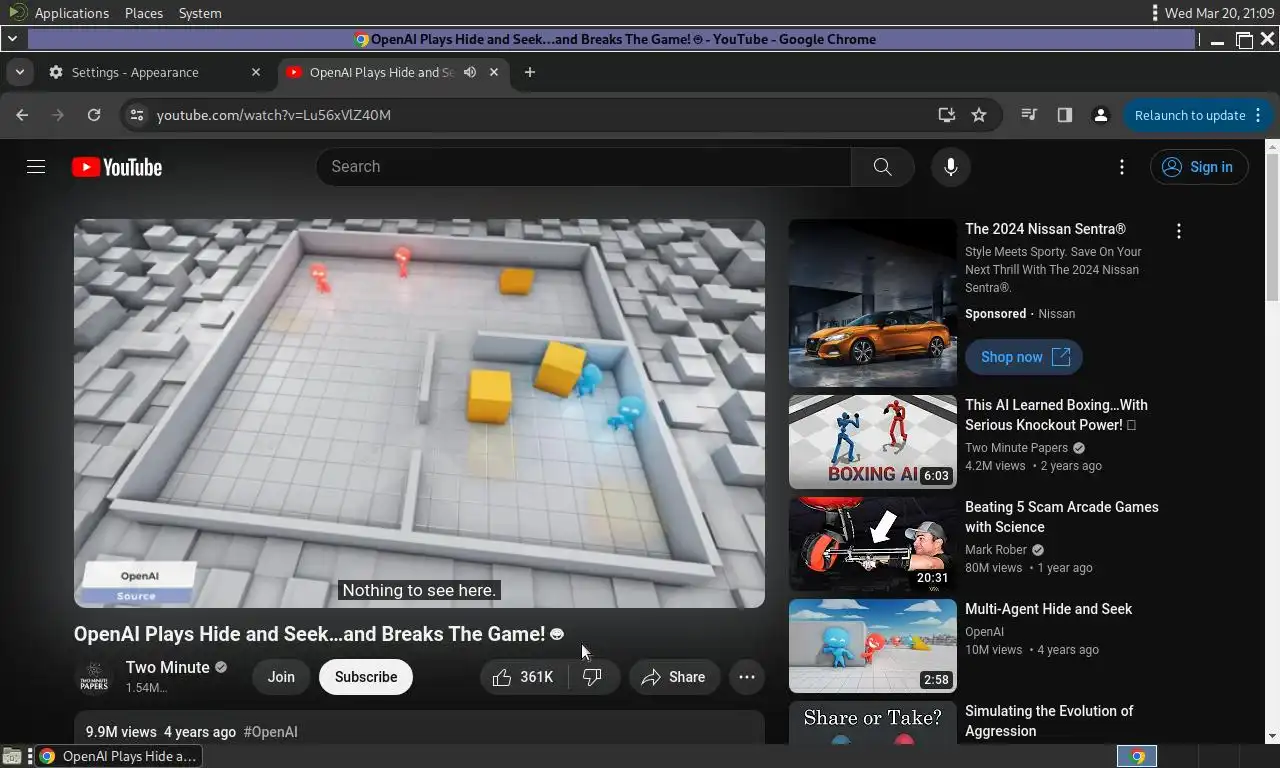Switch to Settings - Appearance tab
The width and height of the screenshot is (1280, 768).
pos(155,72)
